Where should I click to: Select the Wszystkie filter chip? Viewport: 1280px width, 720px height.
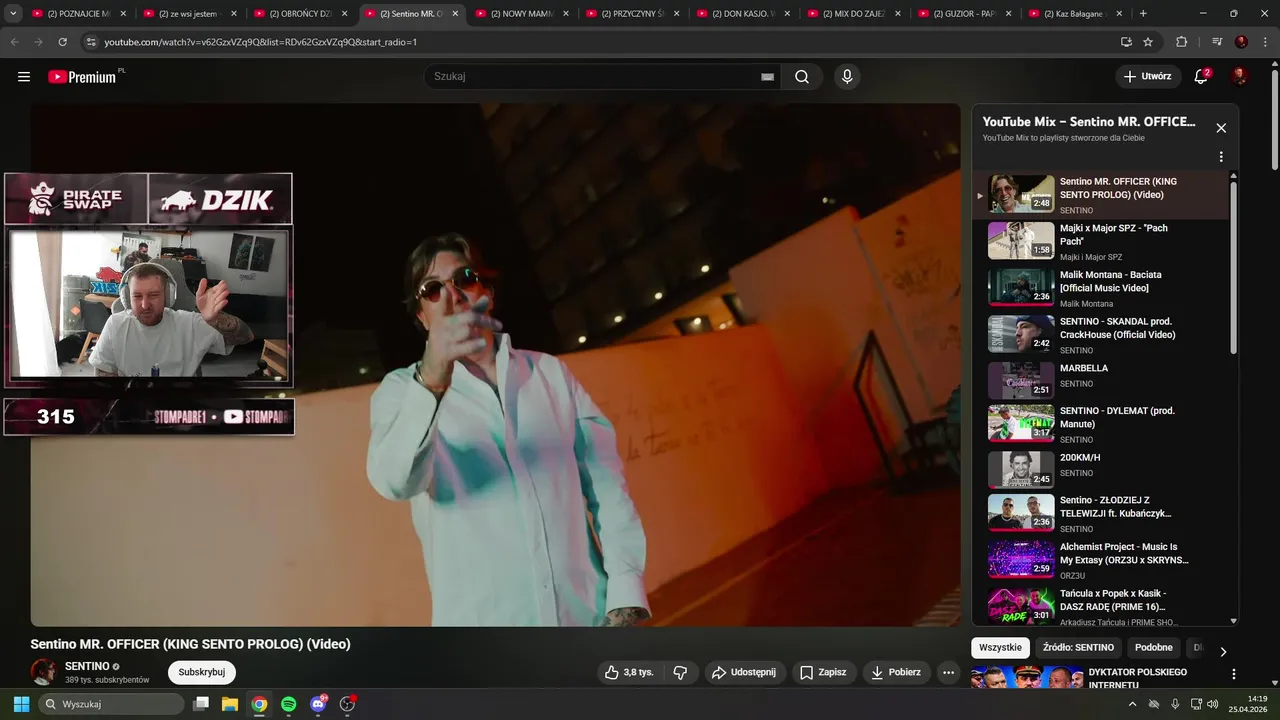(x=1000, y=647)
